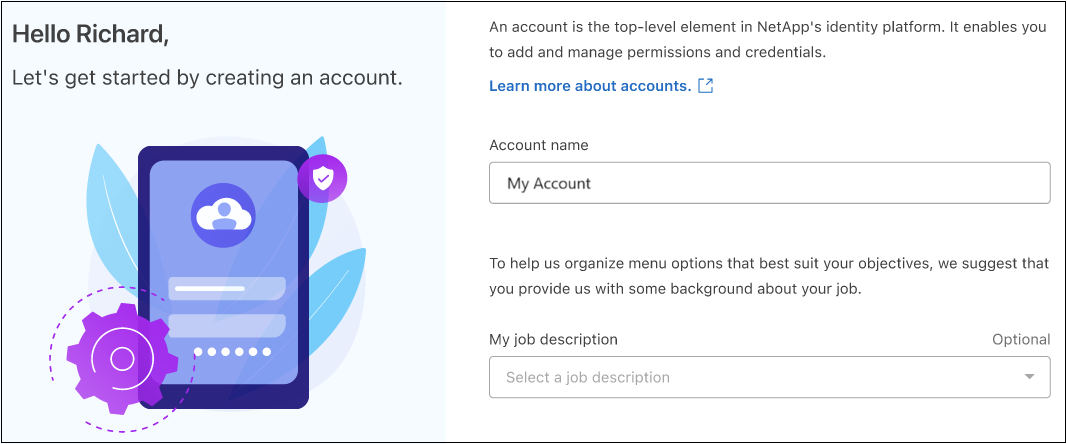Open the Select a job description combo box
The image size is (1067, 444).
[740, 377]
